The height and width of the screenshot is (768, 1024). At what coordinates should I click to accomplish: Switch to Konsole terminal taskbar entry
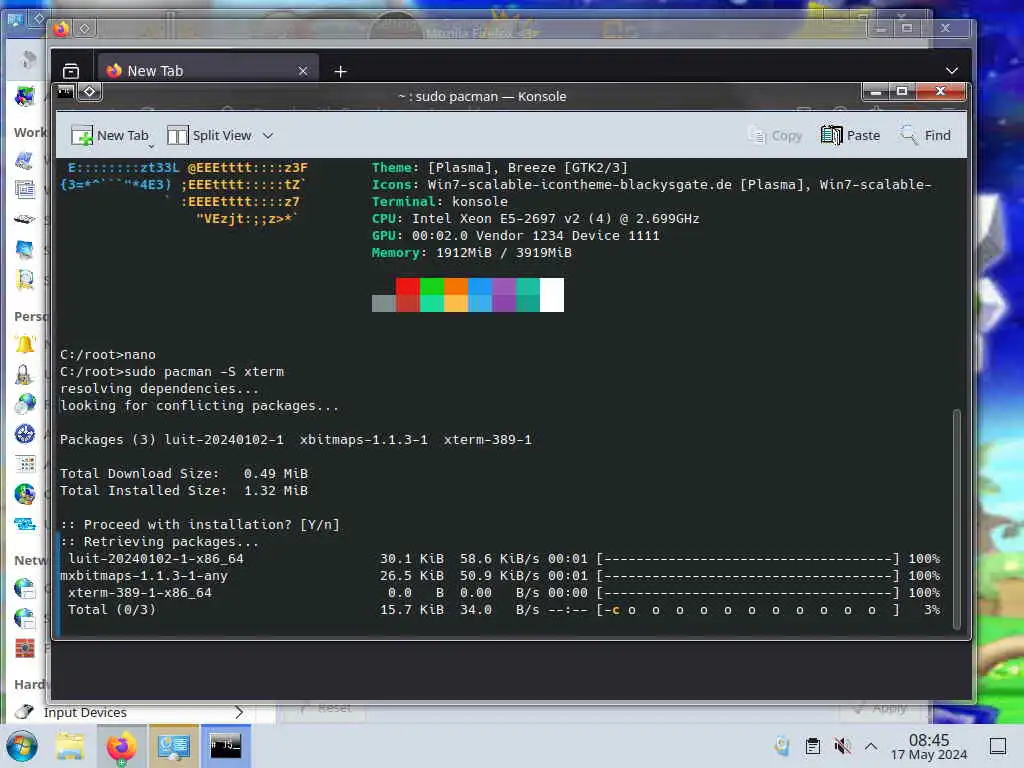pos(225,745)
